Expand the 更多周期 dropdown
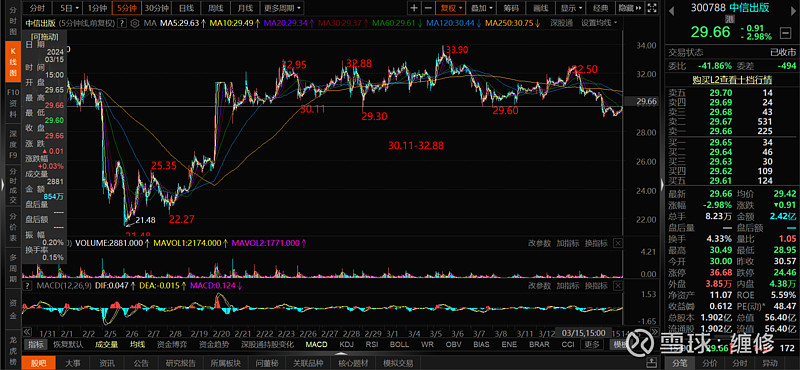 point(283,8)
